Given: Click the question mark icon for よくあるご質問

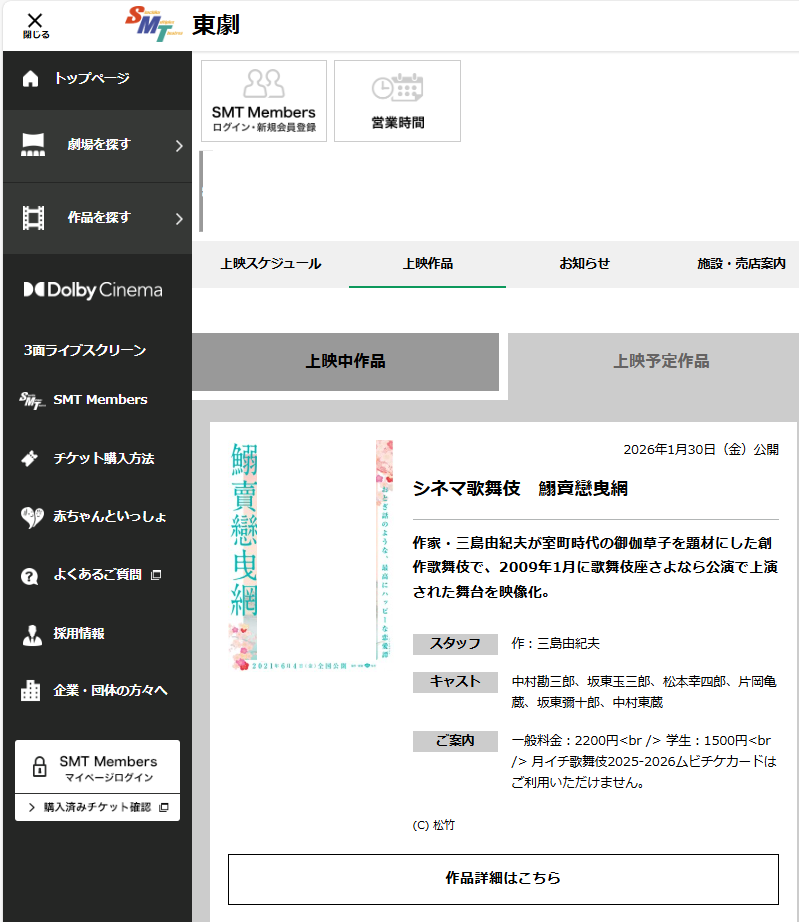Looking at the screenshot, I should coord(30,576).
